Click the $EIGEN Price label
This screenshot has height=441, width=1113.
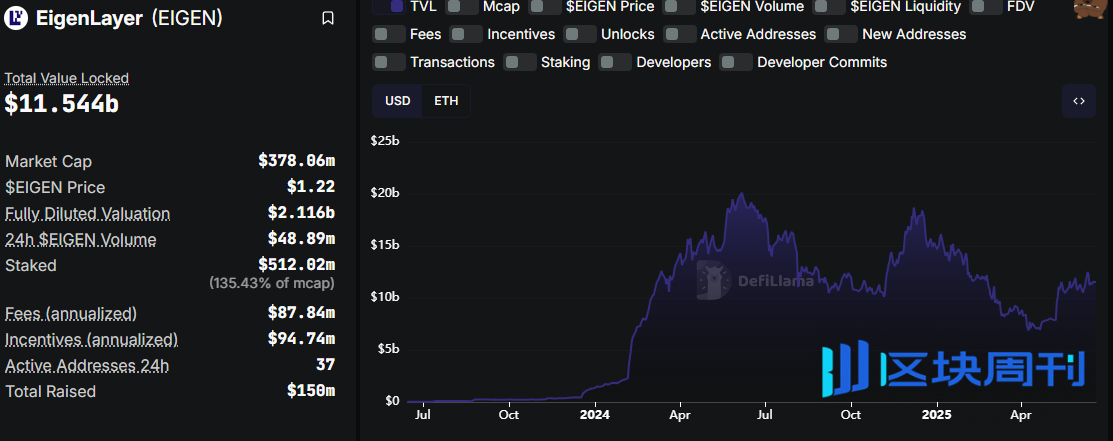[x=55, y=187]
